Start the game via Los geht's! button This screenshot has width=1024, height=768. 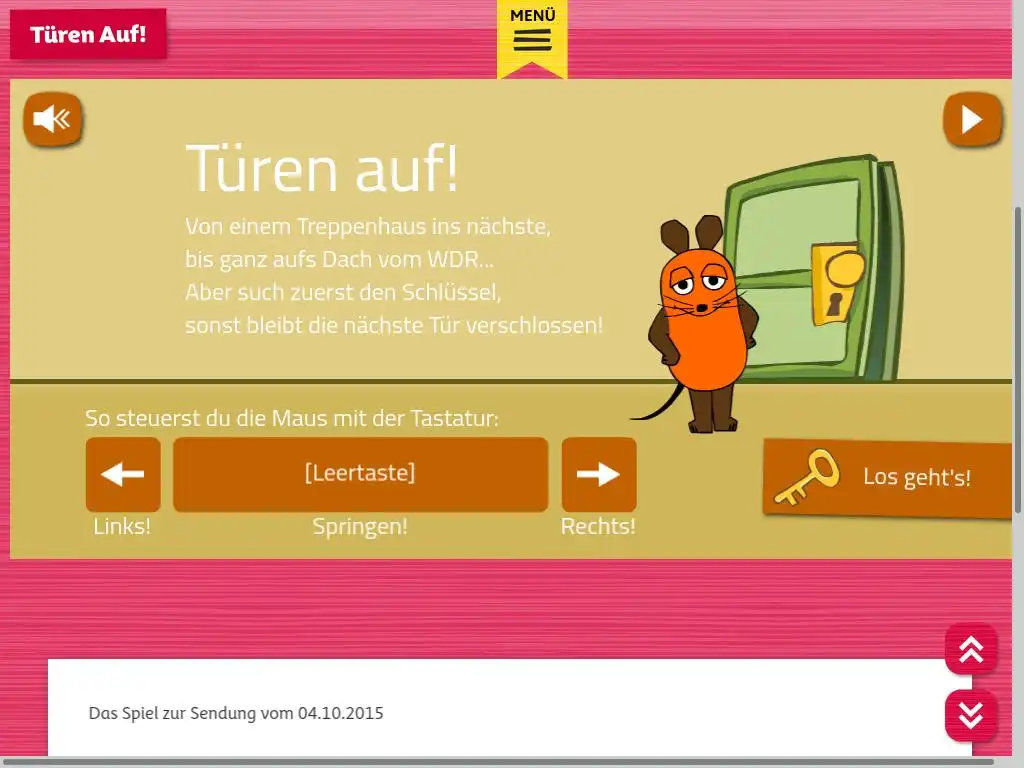click(888, 478)
